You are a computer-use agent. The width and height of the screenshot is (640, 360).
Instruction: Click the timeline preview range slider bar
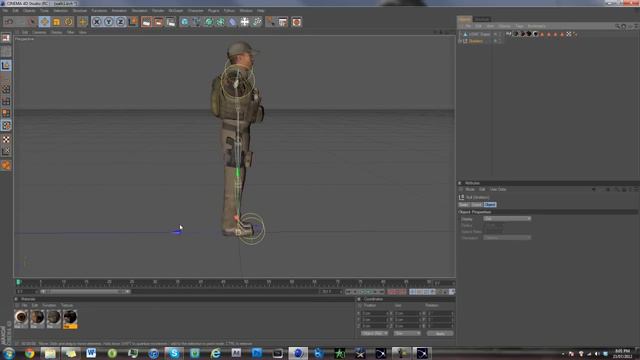pos(85,291)
